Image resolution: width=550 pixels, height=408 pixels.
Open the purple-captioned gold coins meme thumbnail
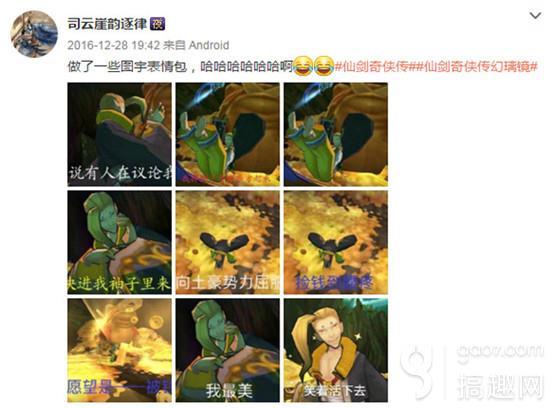pyautogui.click(x=336, y=242)
